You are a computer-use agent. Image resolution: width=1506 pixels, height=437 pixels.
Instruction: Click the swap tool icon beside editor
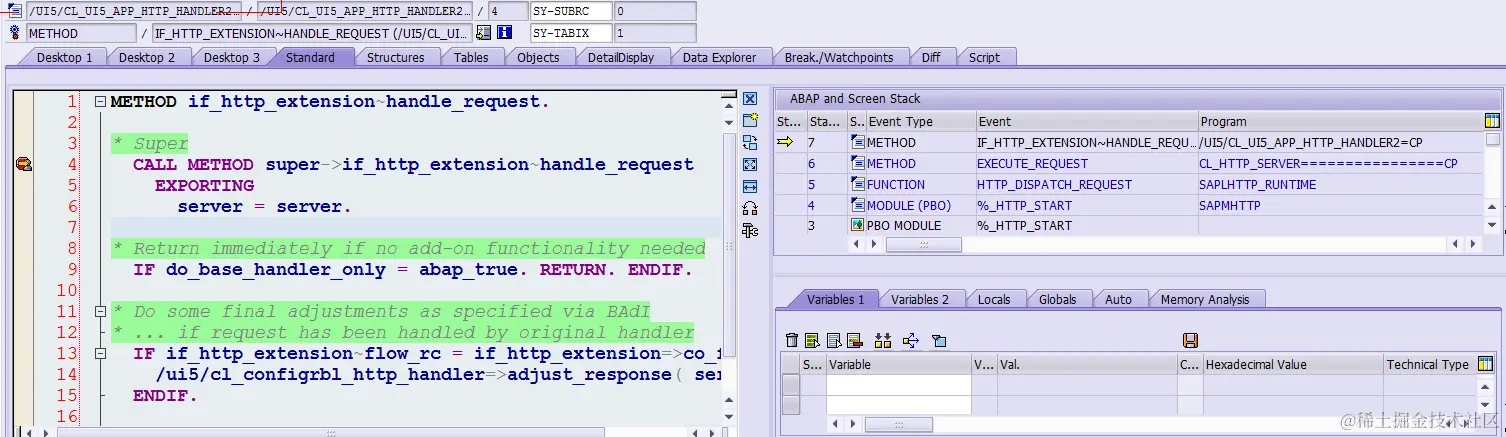(750, 143)
